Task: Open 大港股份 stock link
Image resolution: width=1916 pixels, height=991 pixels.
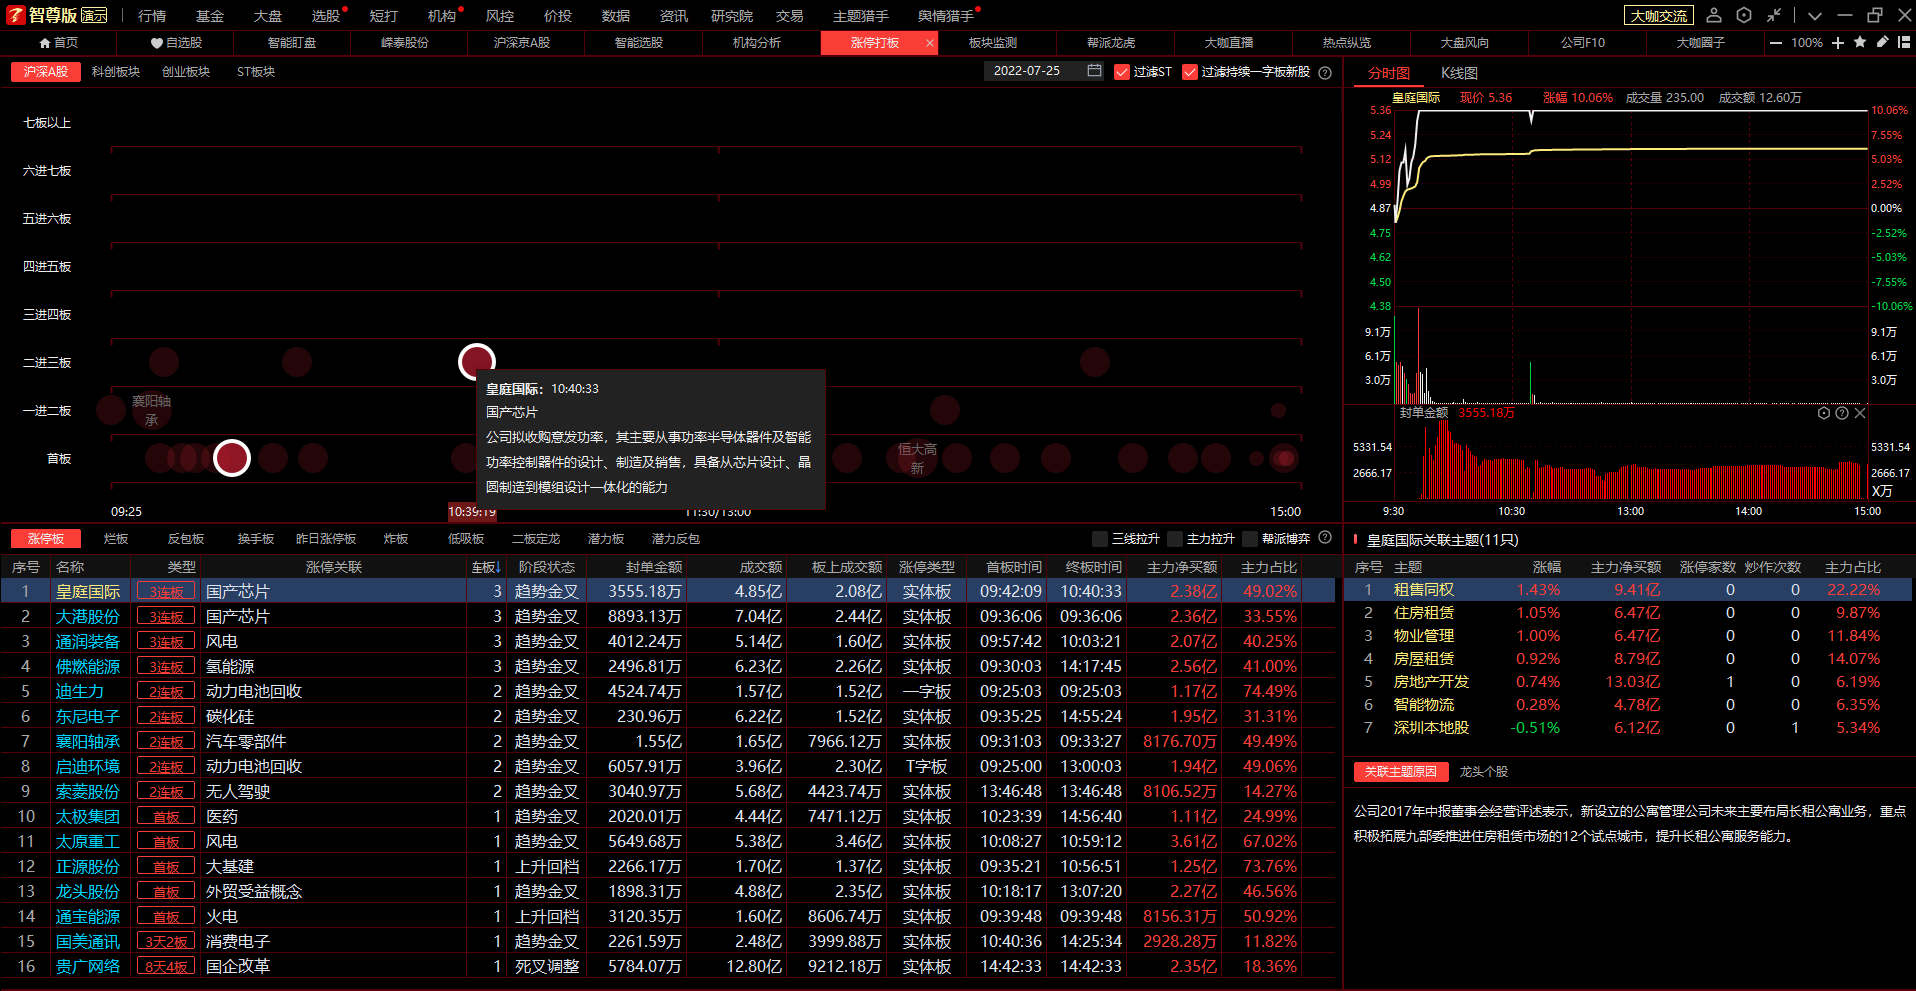Action: [x=88, y=617]
